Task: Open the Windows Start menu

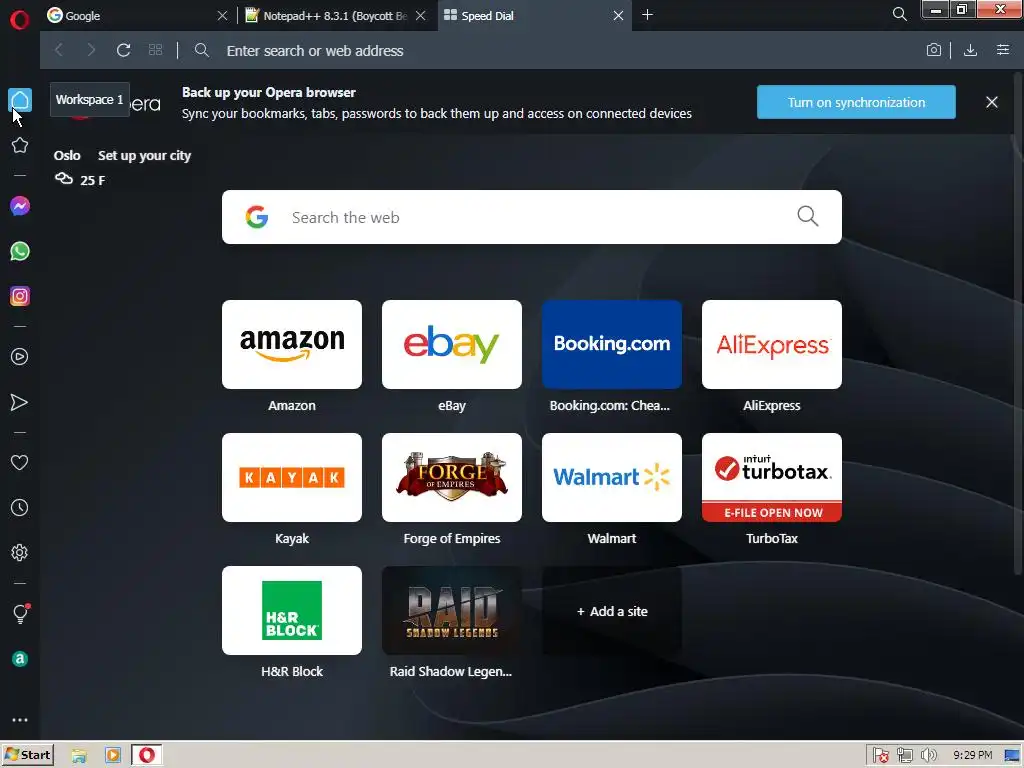Action: coord(27,755)
